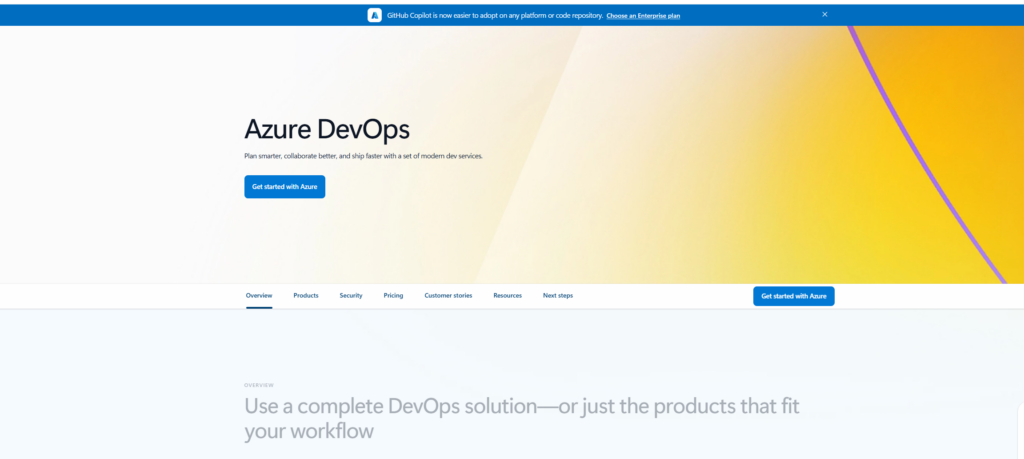Viewport: 1024px width, 459px height.
Task: Click Get started with Azure in navigation bar
Action: [793, 296]
